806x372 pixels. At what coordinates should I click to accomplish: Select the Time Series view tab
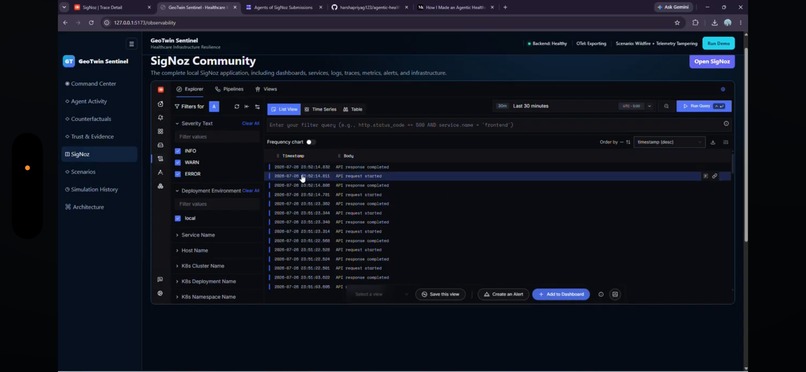(320, 109)
